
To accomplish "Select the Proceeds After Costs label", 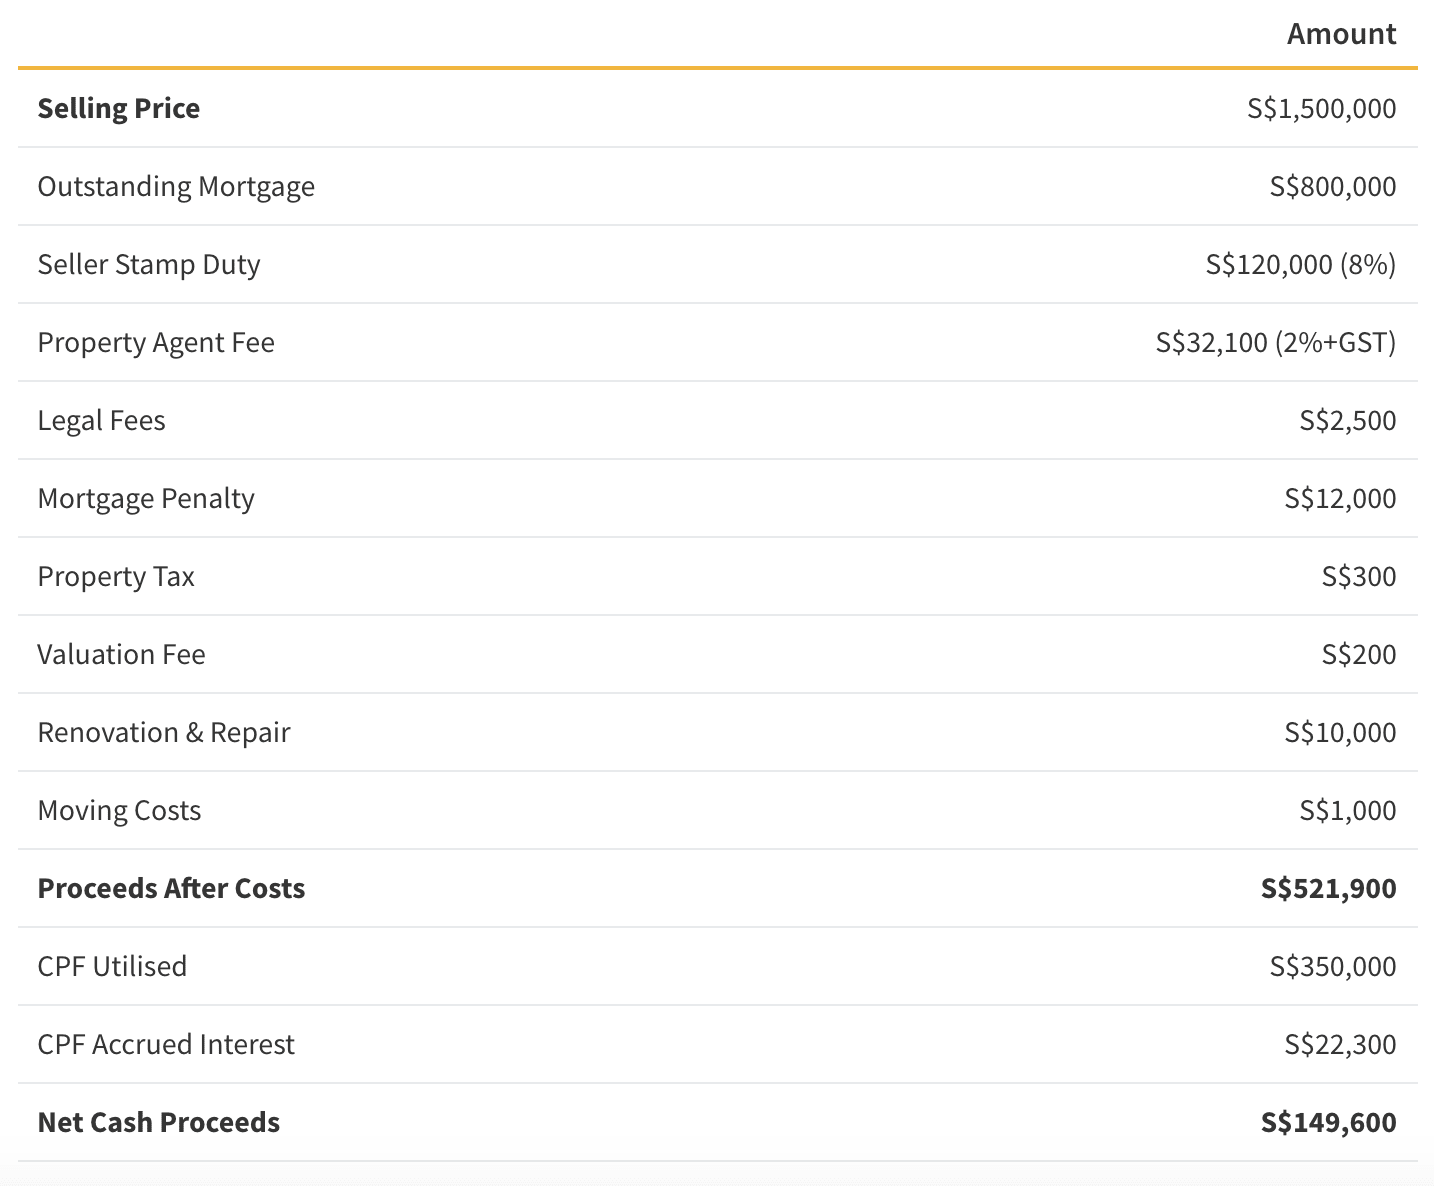I will 171,888.
